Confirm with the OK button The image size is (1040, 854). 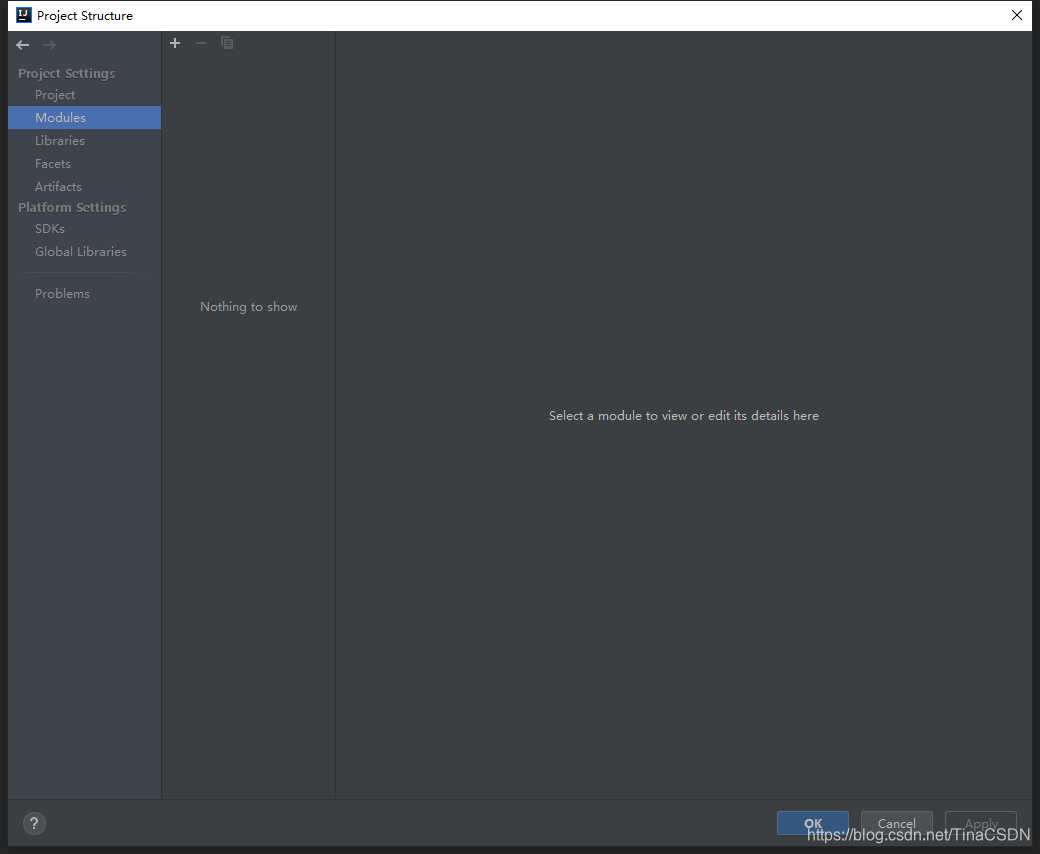812,824
